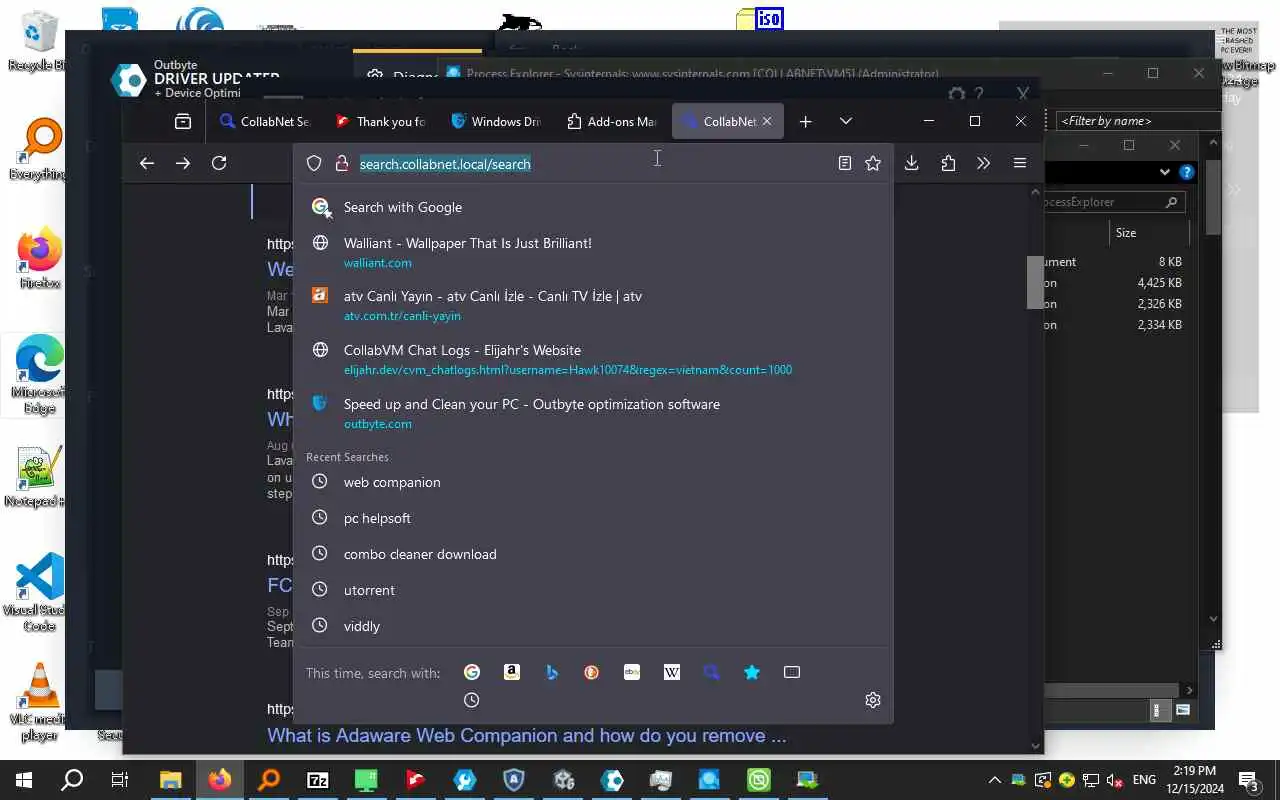Select recent search 'viddly'
Image resolution: width=1280 pixels, height=800 pixels.
pos(592,626)
